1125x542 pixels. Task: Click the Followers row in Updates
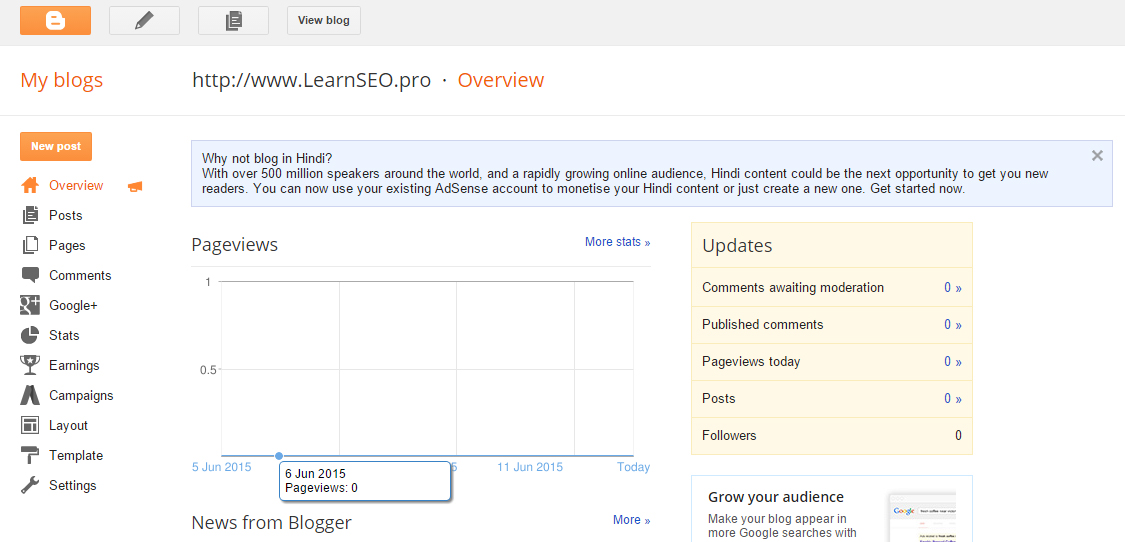click(x=832, y=436)
